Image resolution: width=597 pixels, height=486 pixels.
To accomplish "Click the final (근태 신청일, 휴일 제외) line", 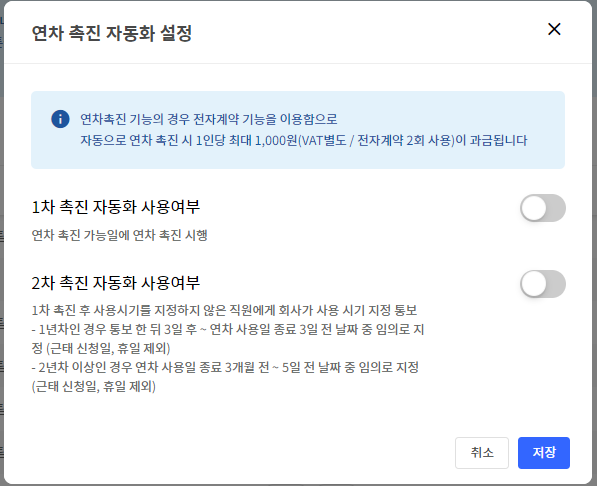I will (94, 387).
